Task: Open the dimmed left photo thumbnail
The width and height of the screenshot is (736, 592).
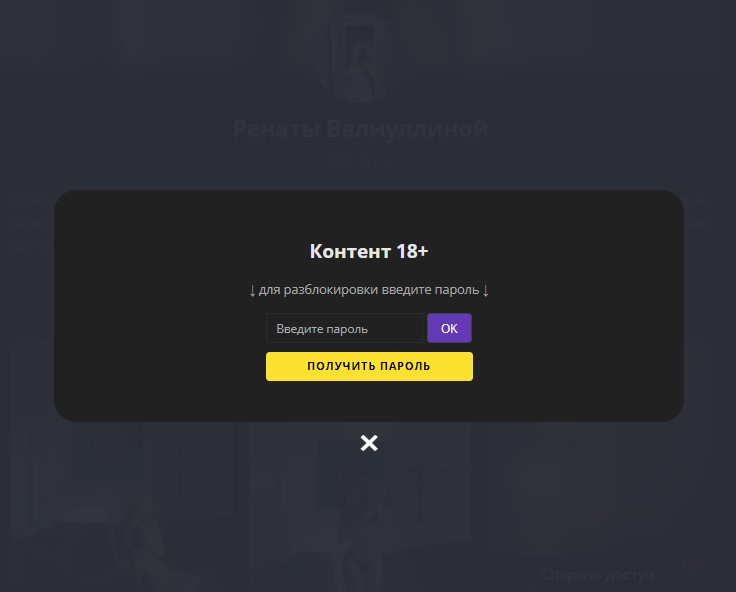Action: click(122, 507)
